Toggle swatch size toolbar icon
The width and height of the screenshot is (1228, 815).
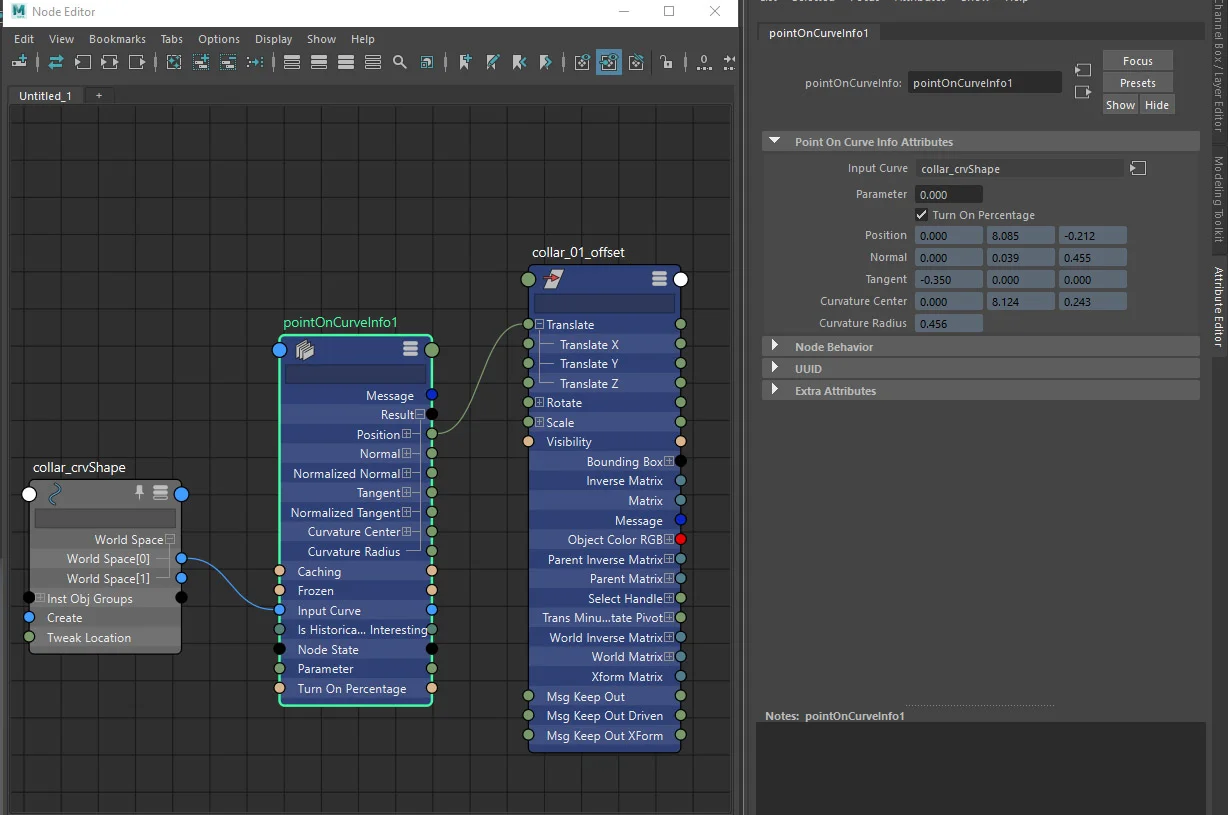[x=427, y=62]
